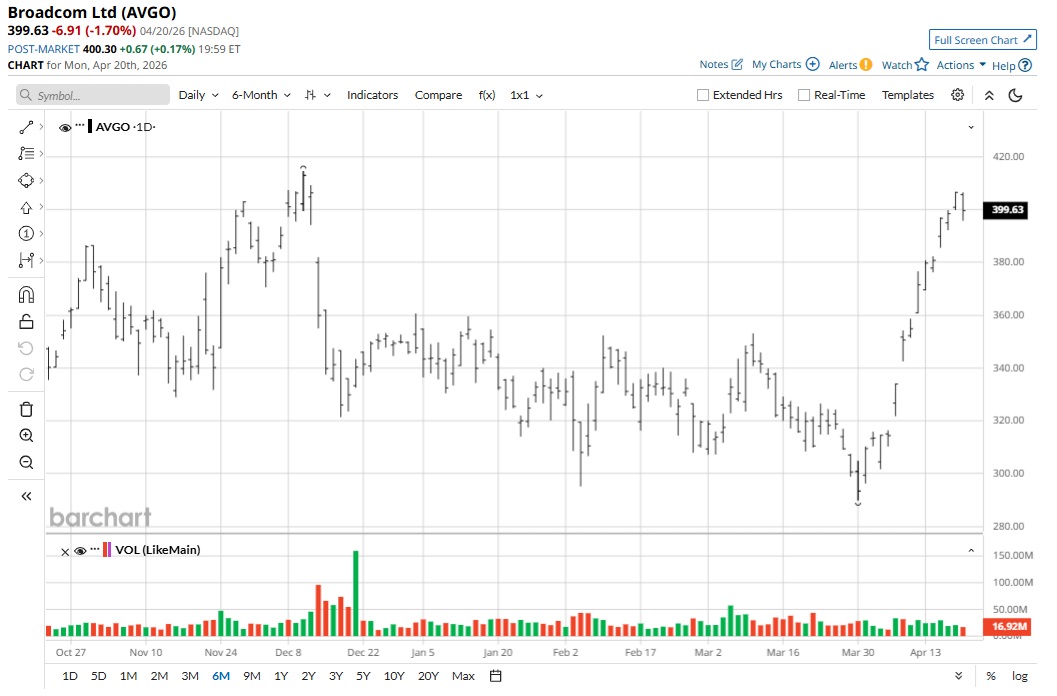Add to My Charts plus icon
The height and width of the screenshot is (696, 1057).
click(x=813, y=65)
